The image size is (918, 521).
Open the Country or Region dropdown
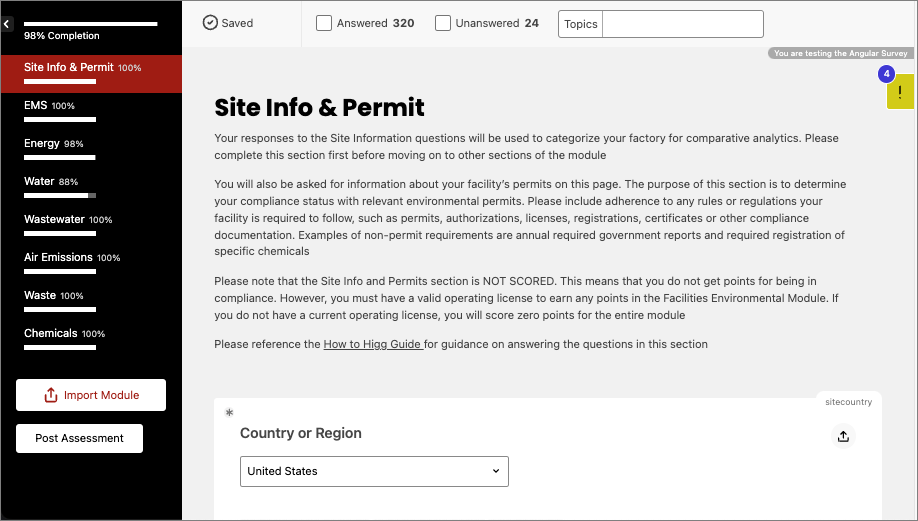click(374, 471)
